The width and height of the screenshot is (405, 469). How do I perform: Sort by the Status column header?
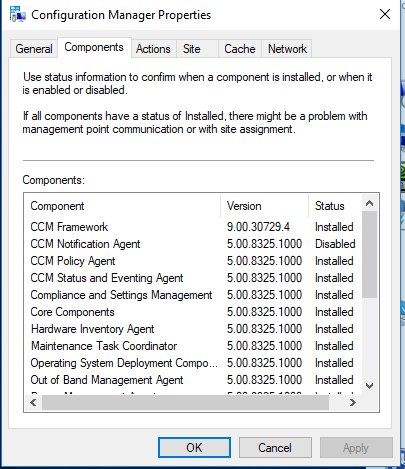tap(335, 206)
